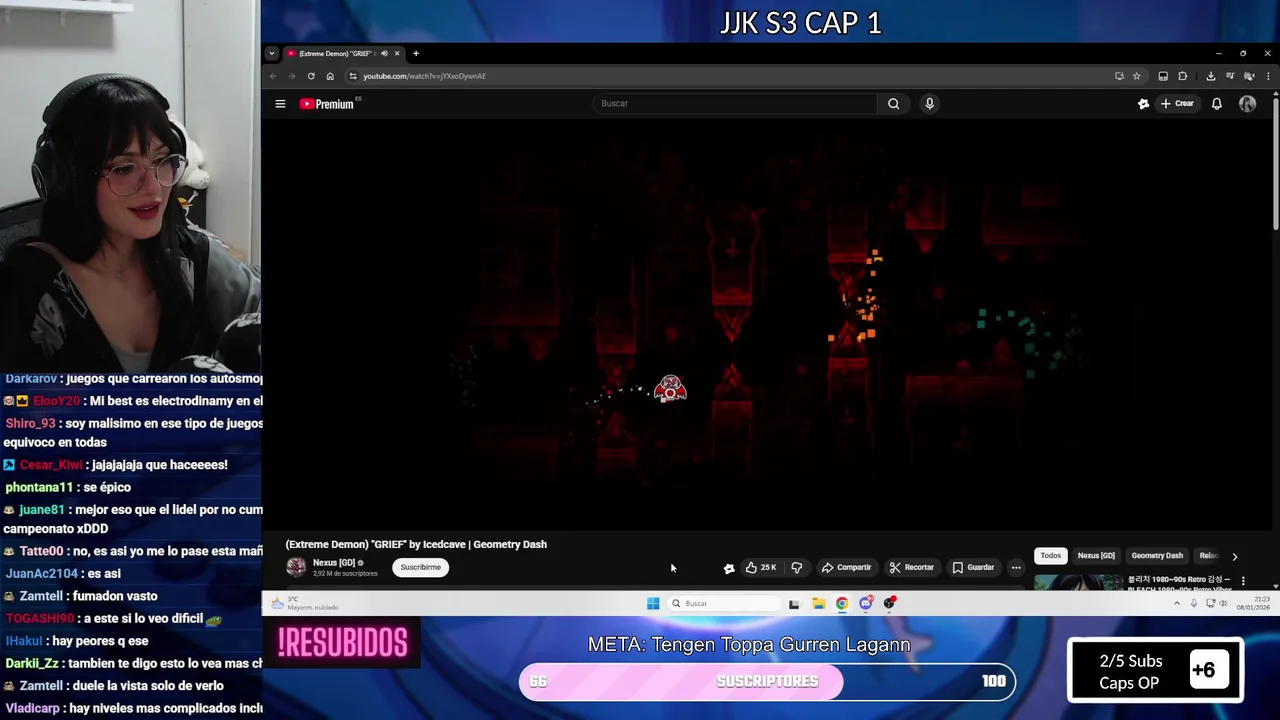The height and width of the screenshot is (720, 1280).
Task: Open the account avatar menu on YouTube
Action: pyautogui.click(x=1247, y=104)
